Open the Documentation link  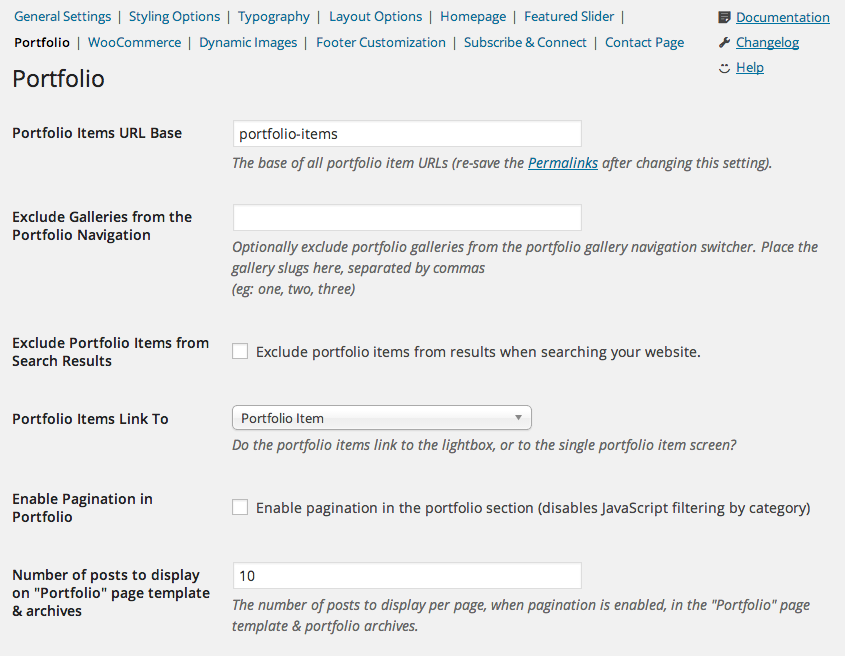(782, 17)
